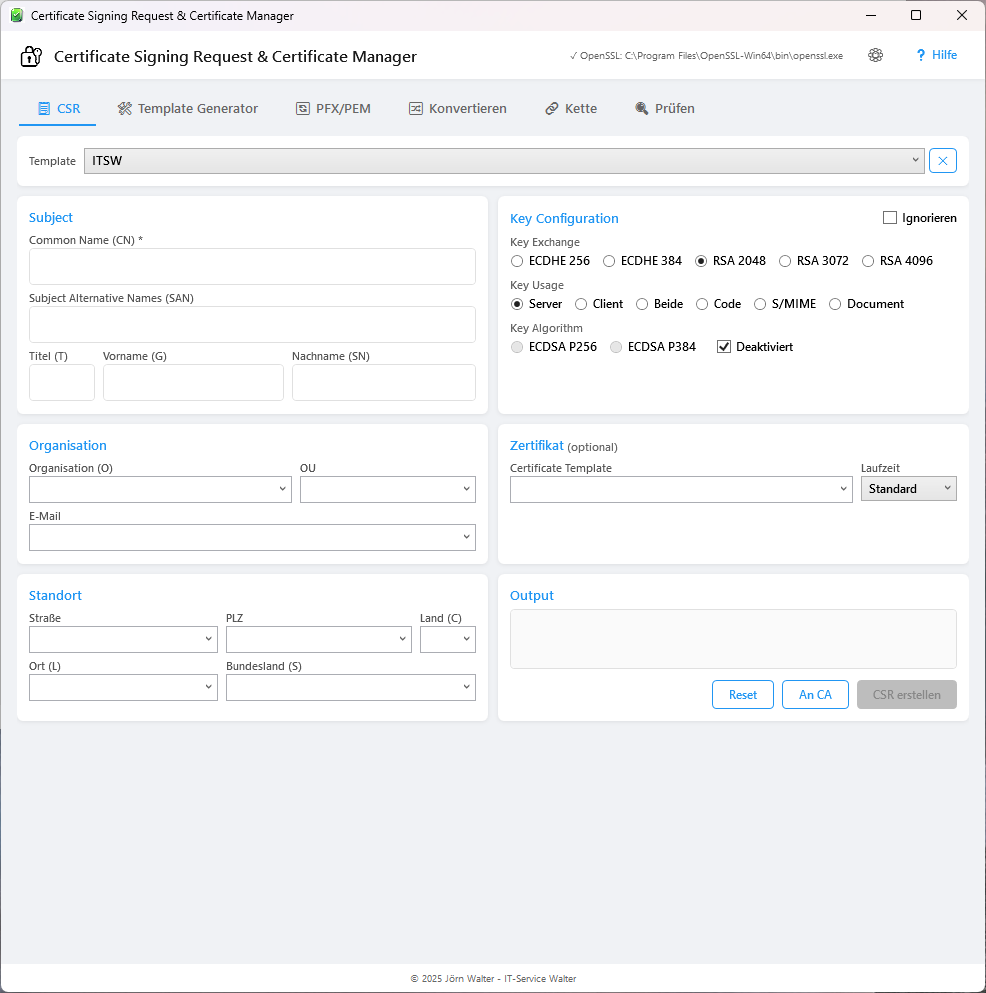Open the settings gear icon
Image resolution: width=986 pixels, height=993 pixels.
(875, 55)
